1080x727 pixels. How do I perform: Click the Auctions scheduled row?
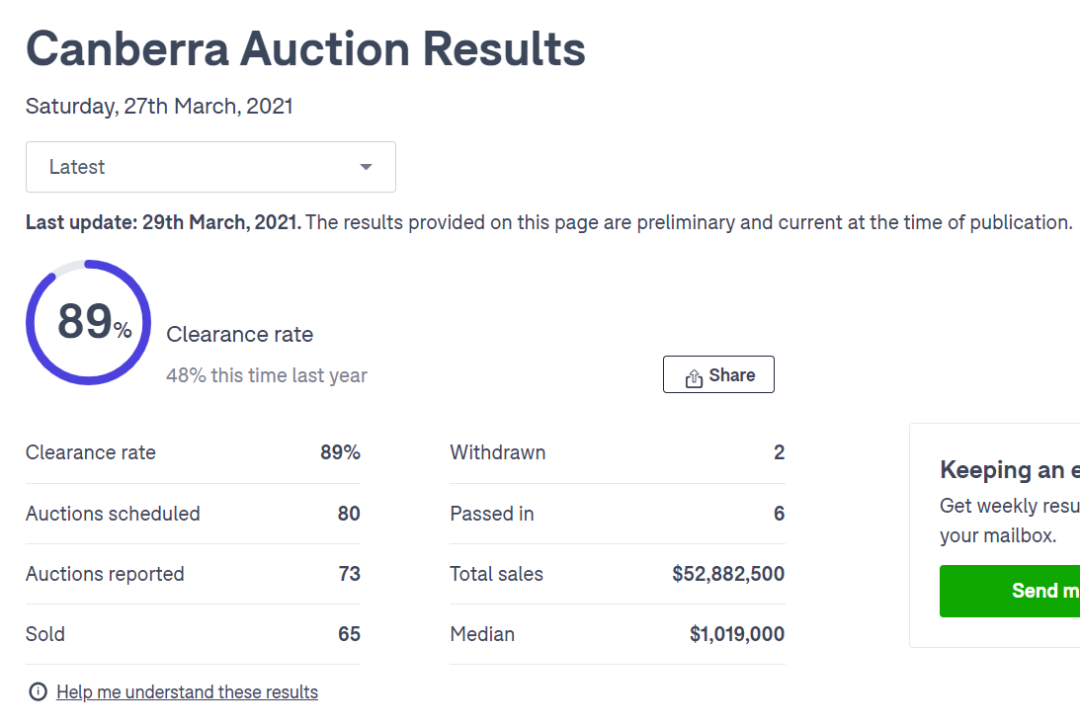[193, 513]
